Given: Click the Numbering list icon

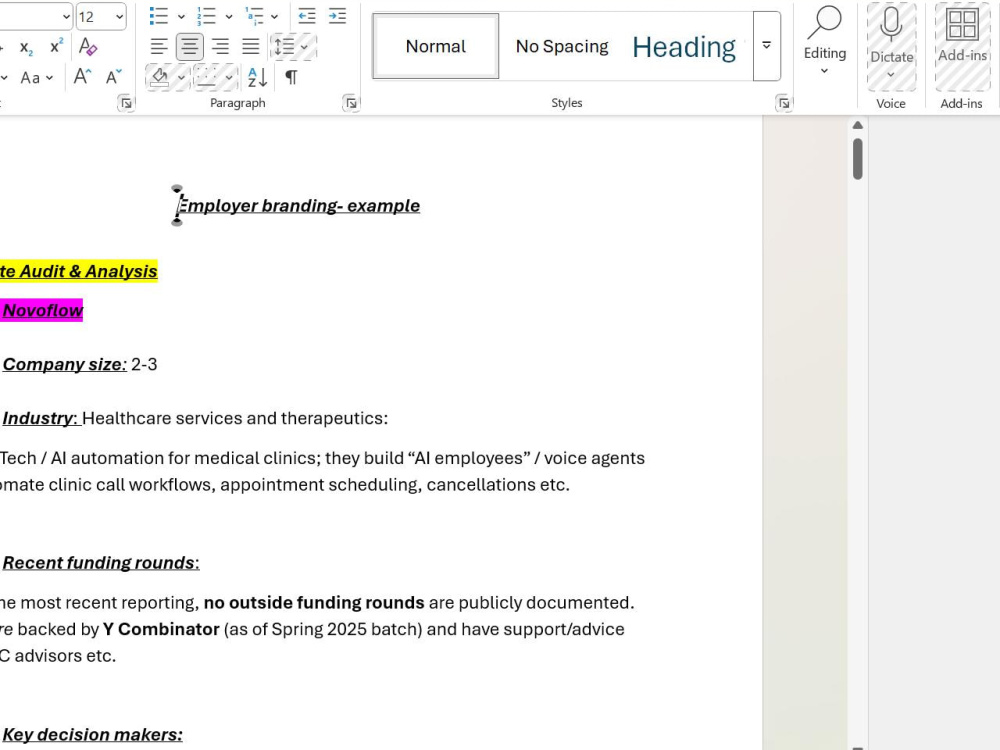Looking at the screenshot, I should [x=207, y=16].
